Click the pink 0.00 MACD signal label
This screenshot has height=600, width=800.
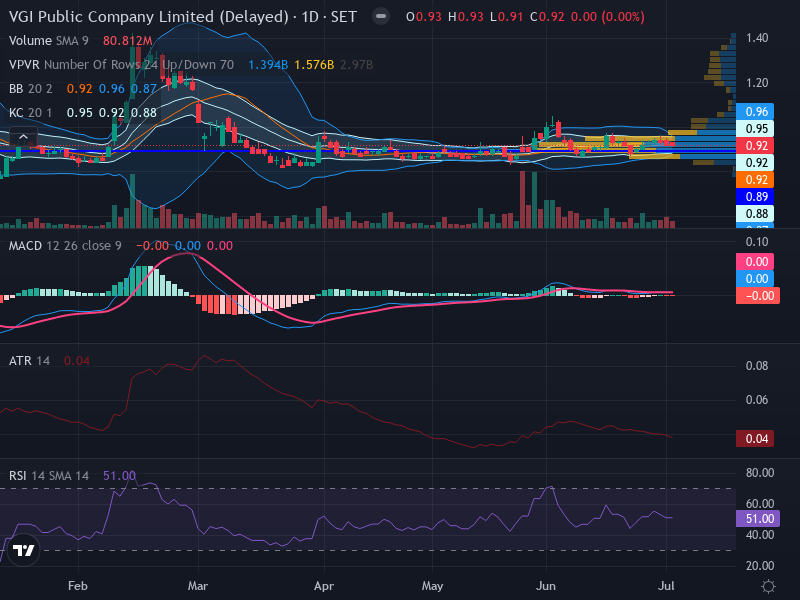[755, 262]
